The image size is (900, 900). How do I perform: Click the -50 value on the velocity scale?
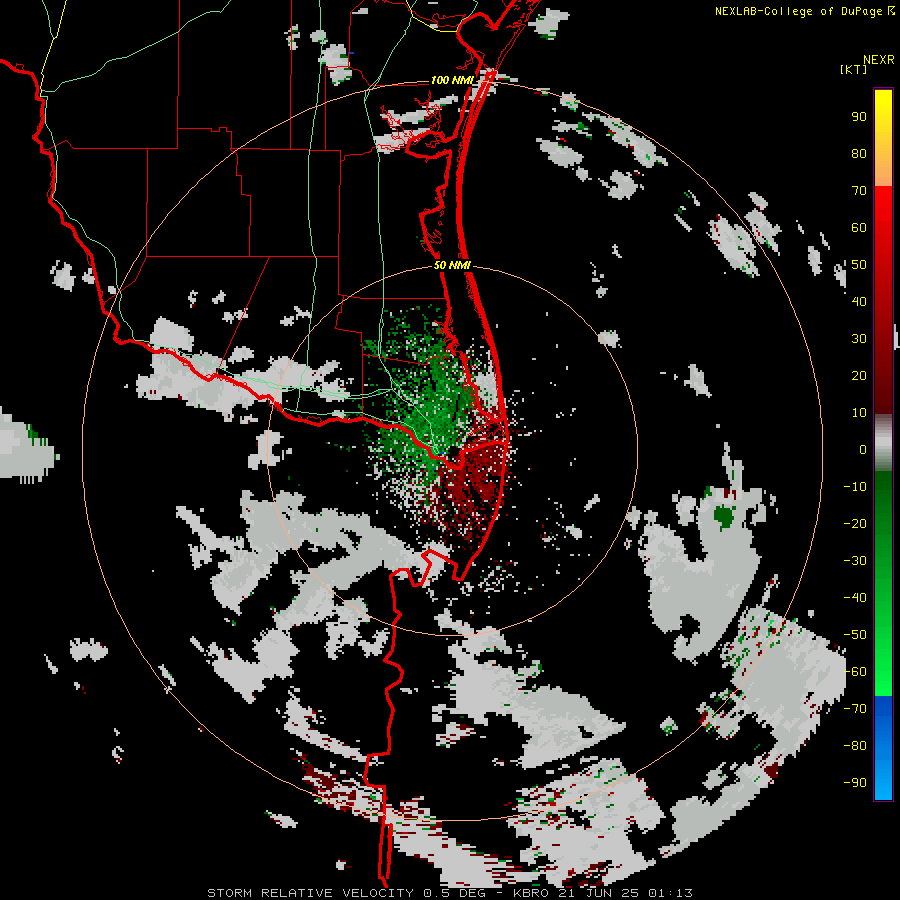(855, 635)
